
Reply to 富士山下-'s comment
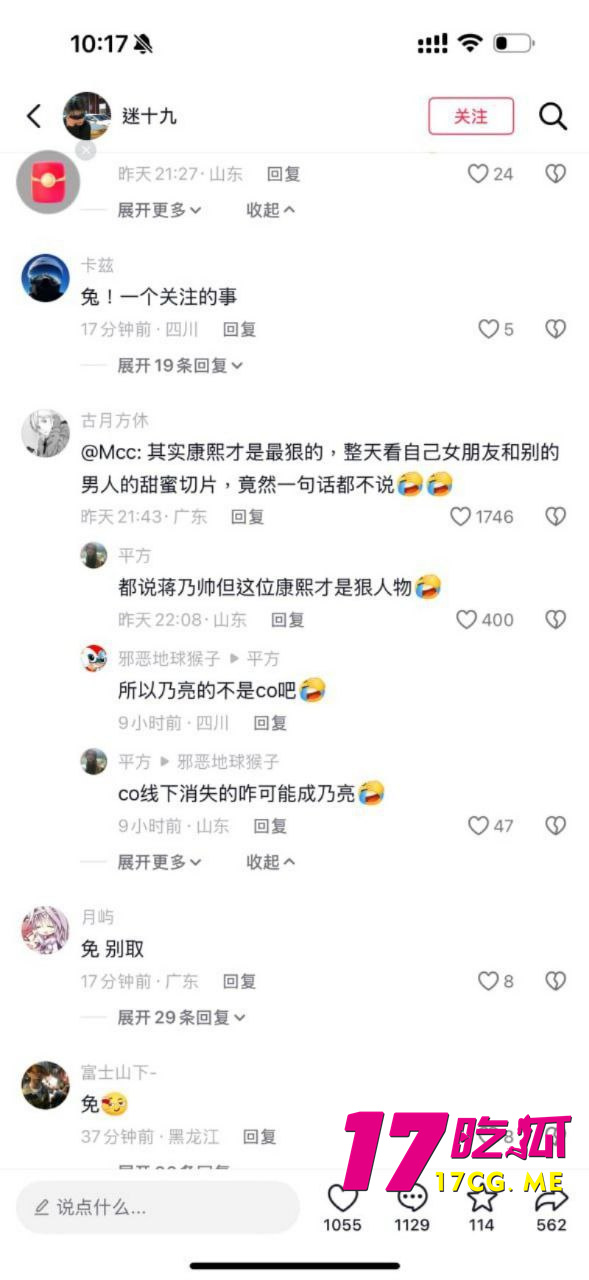[x=260, y=1137]
